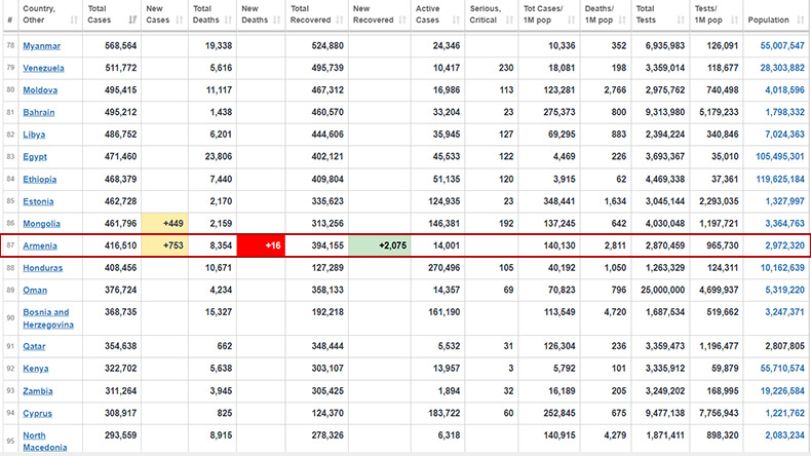811x456 pixels.
Task: Open the Moldova country link
Action: pos(40,90)
